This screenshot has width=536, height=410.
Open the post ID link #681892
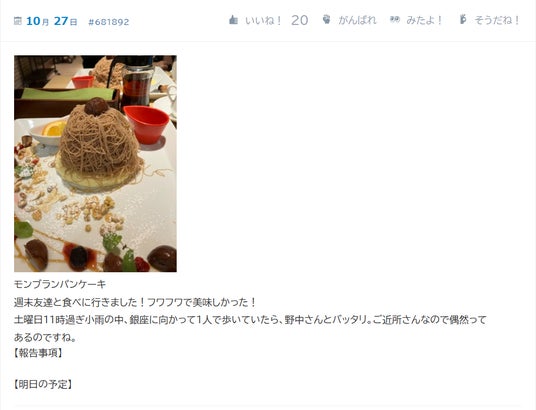point(109,22)
